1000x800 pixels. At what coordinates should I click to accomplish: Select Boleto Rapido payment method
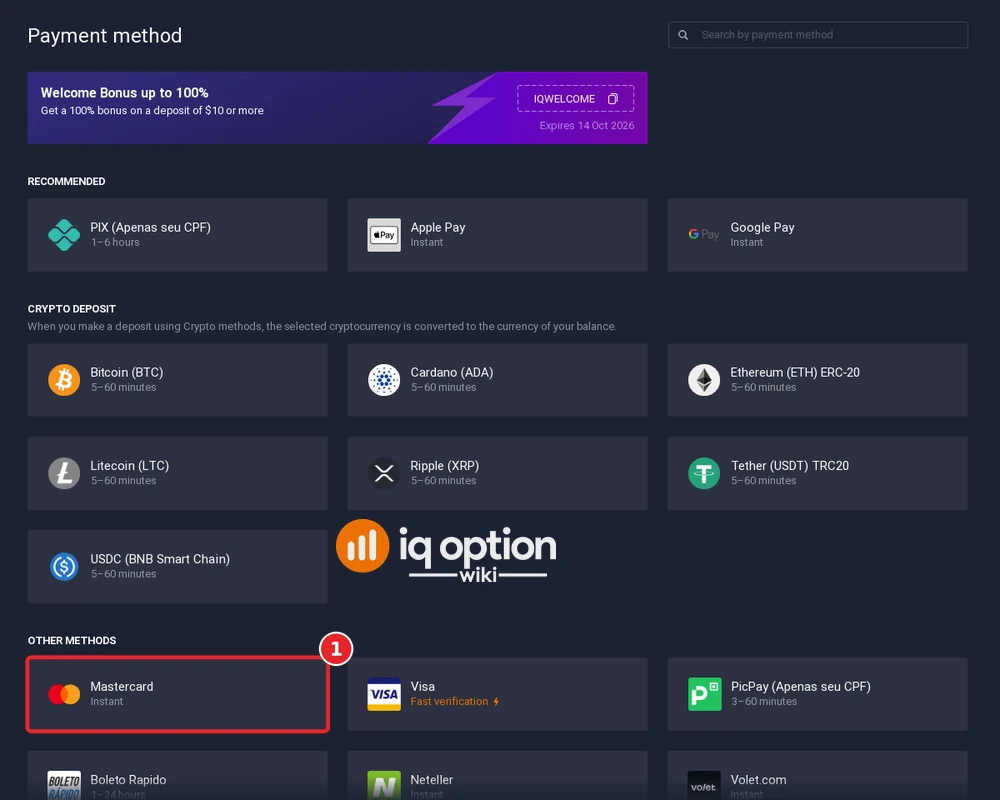(177, 776)
